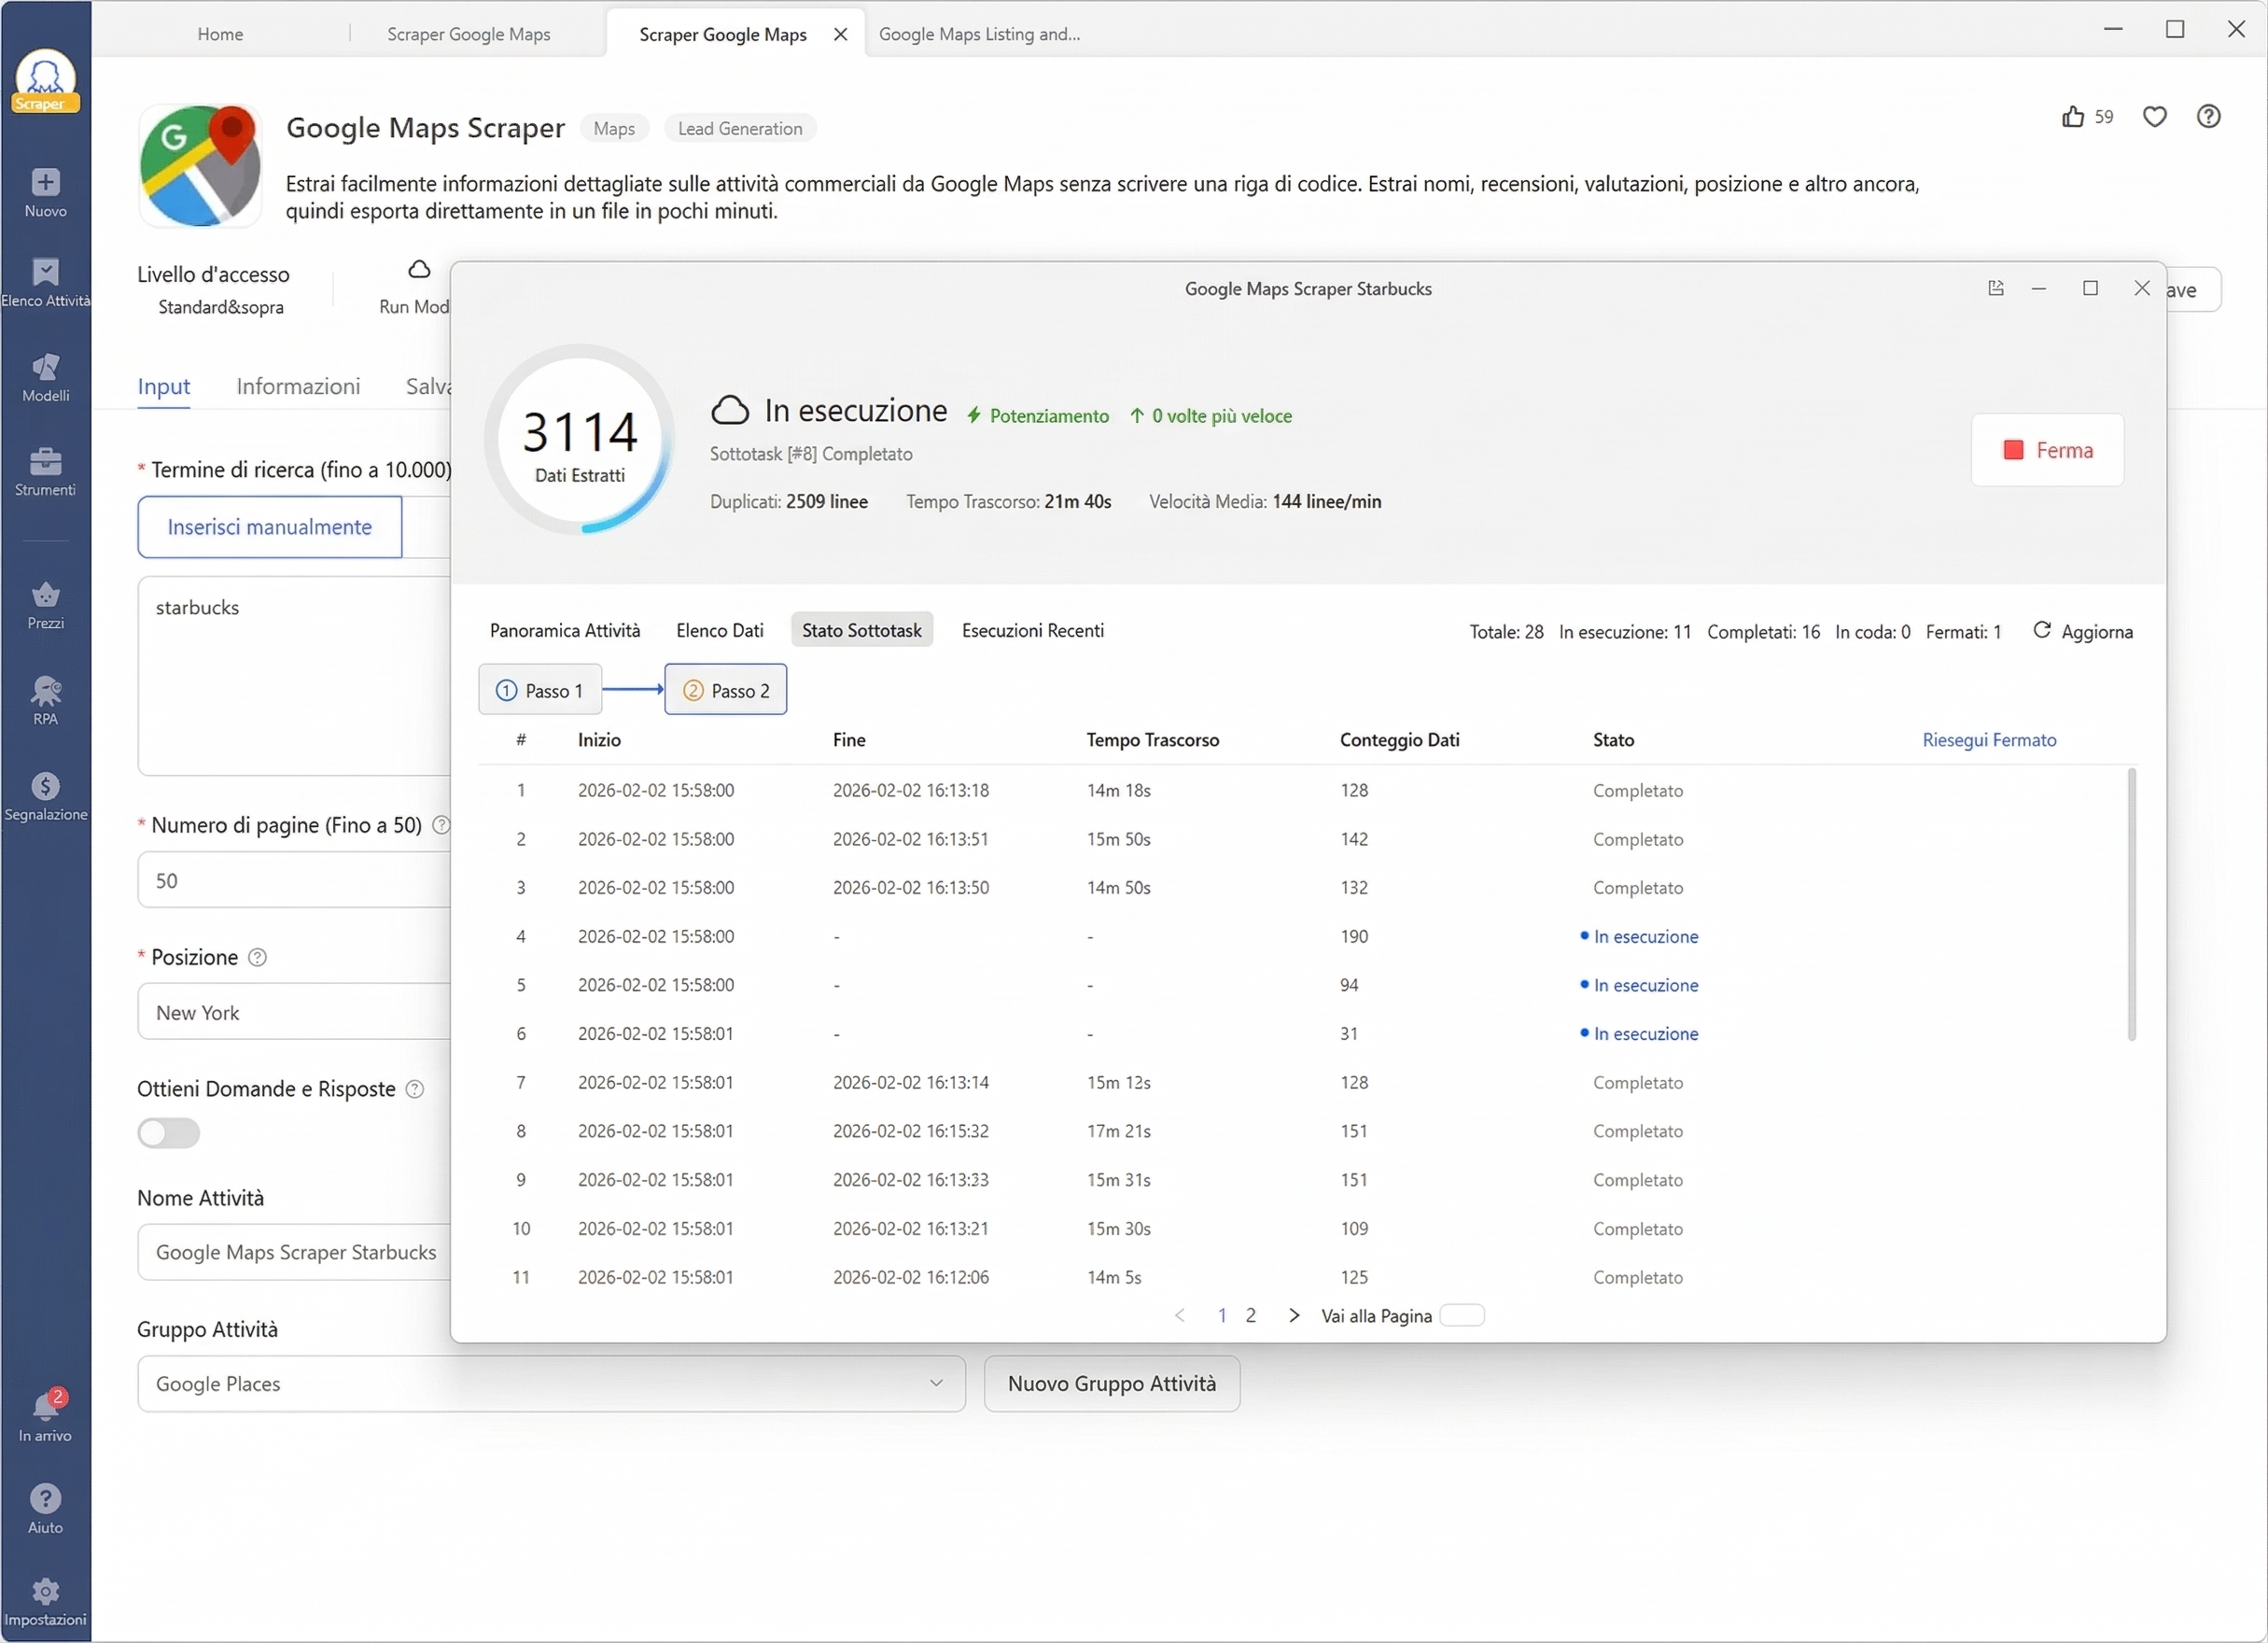
Task: Click the Riesegui Fermato link
Action: pos(1989,740)
